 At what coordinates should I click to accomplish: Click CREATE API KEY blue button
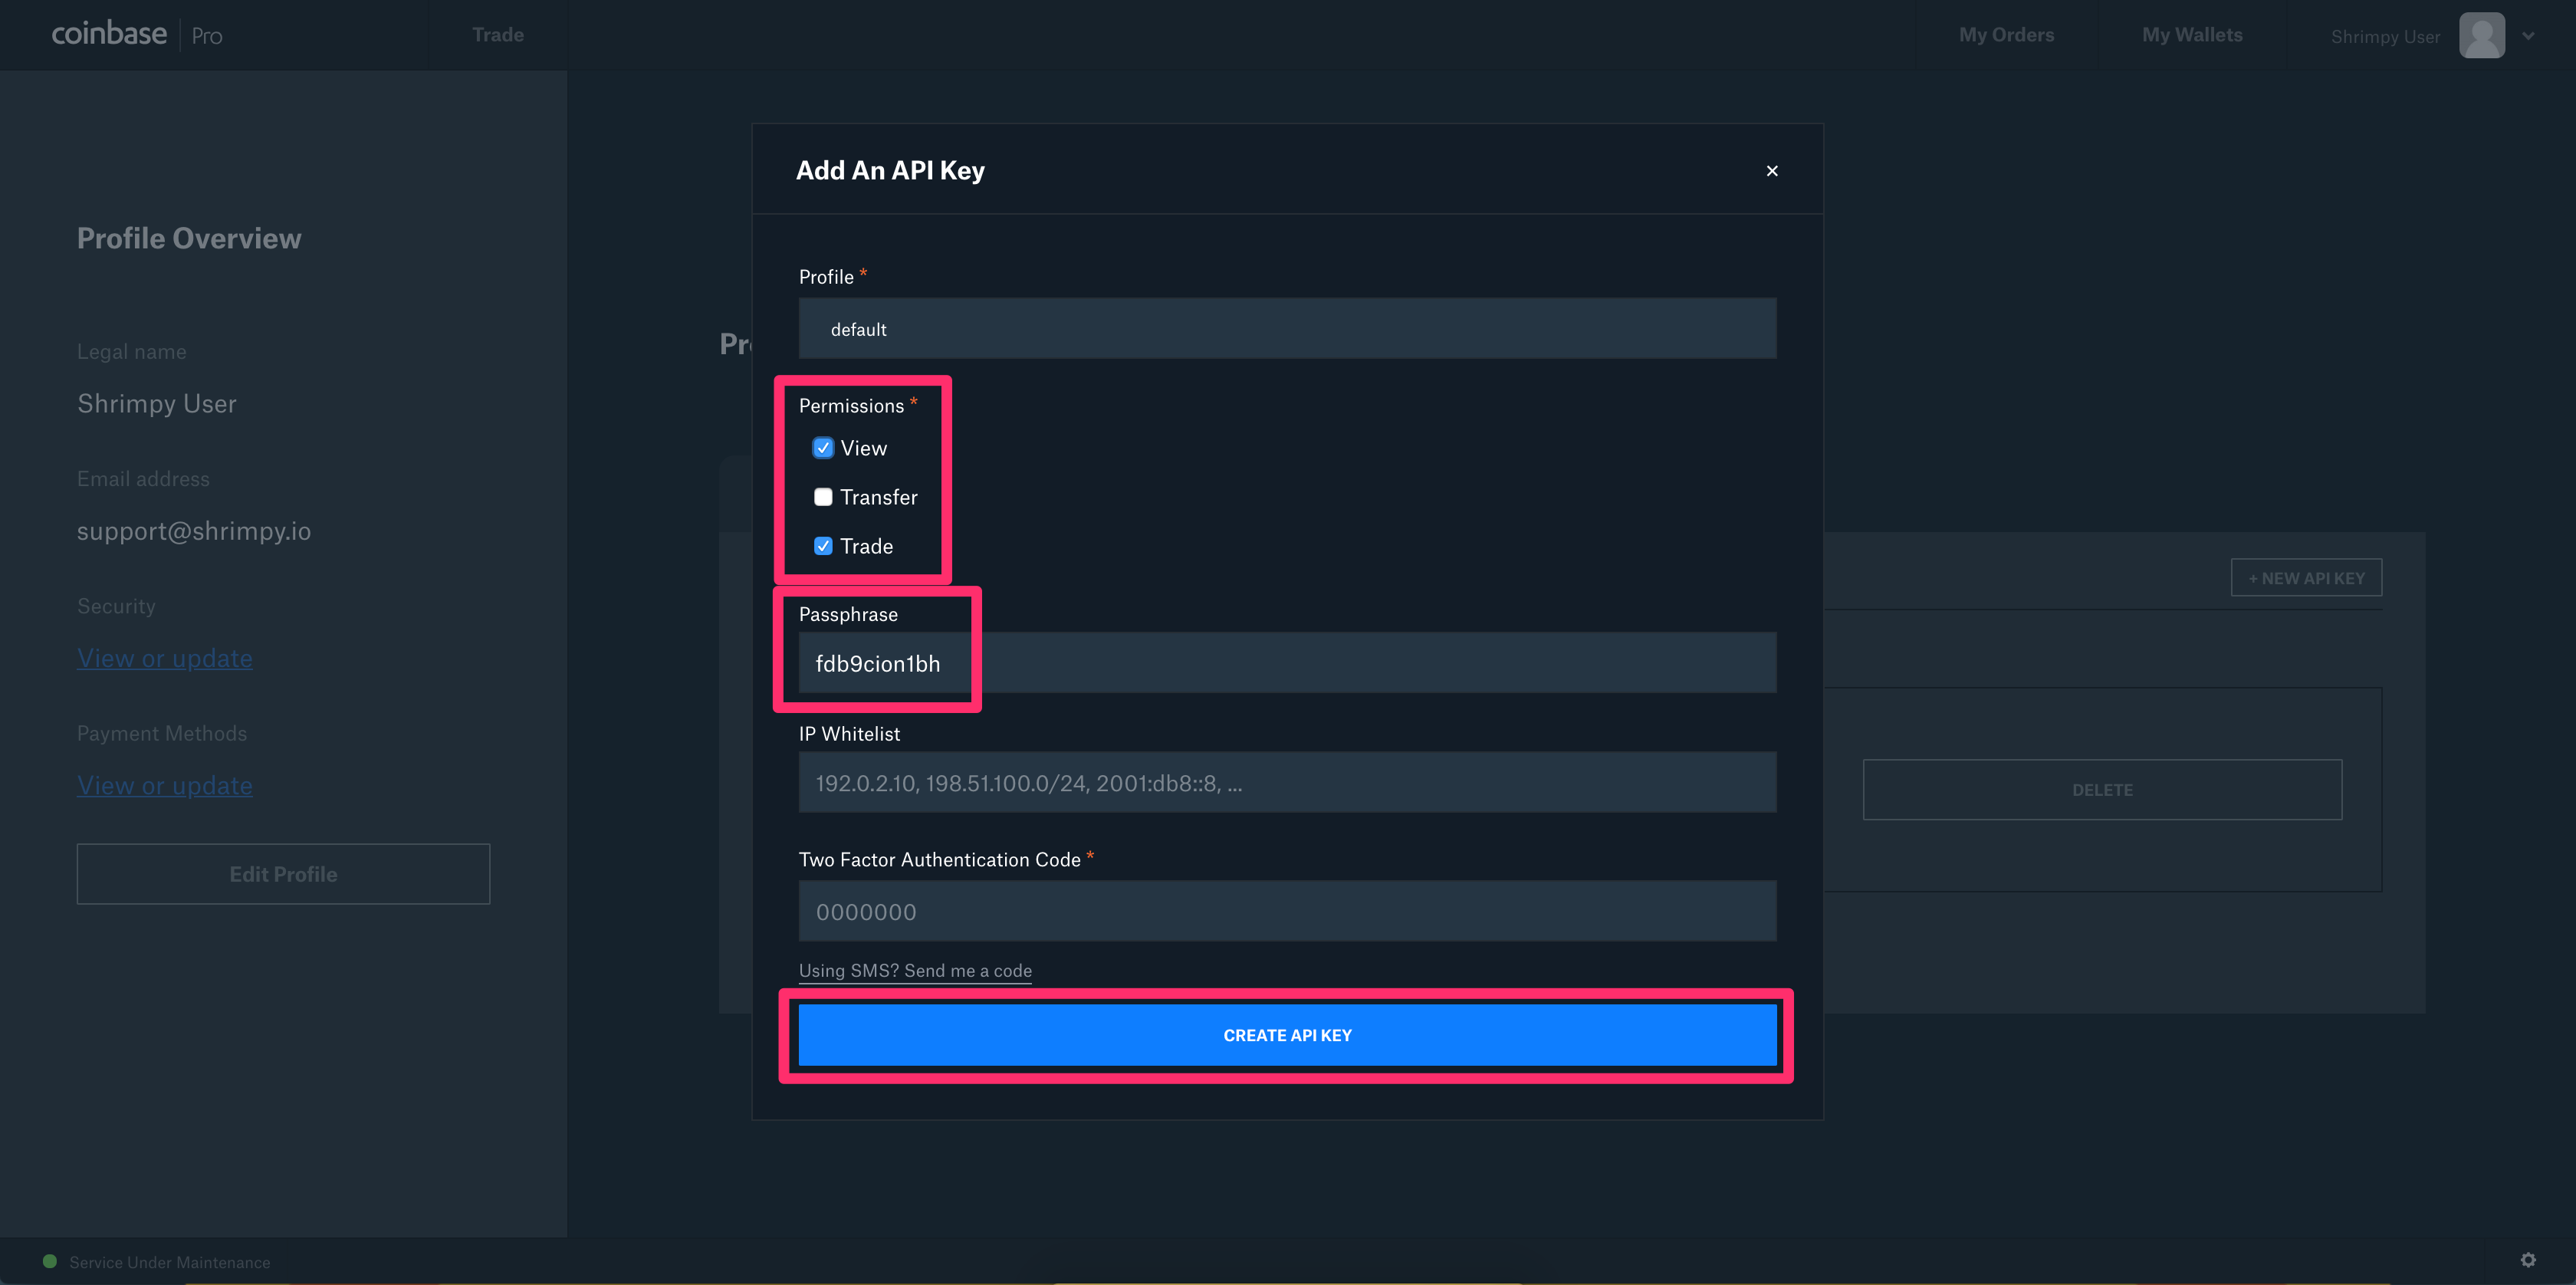(x=1286, y=1034)
